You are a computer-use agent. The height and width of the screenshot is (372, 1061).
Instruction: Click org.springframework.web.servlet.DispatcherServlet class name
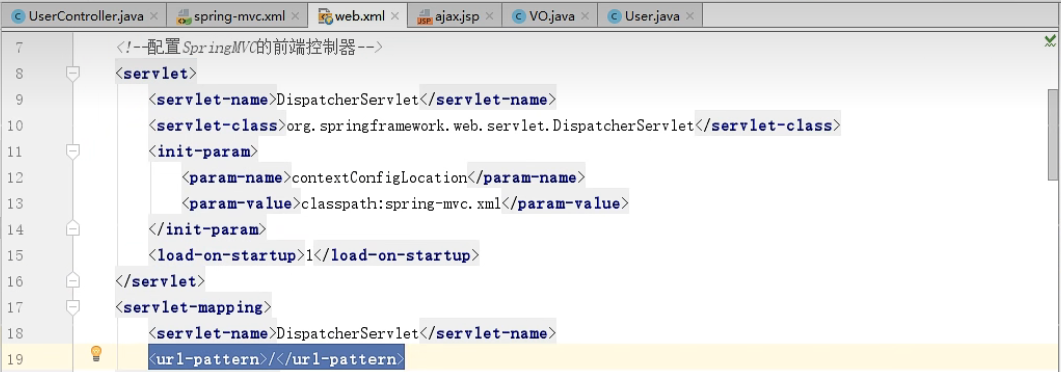(491, 126)
